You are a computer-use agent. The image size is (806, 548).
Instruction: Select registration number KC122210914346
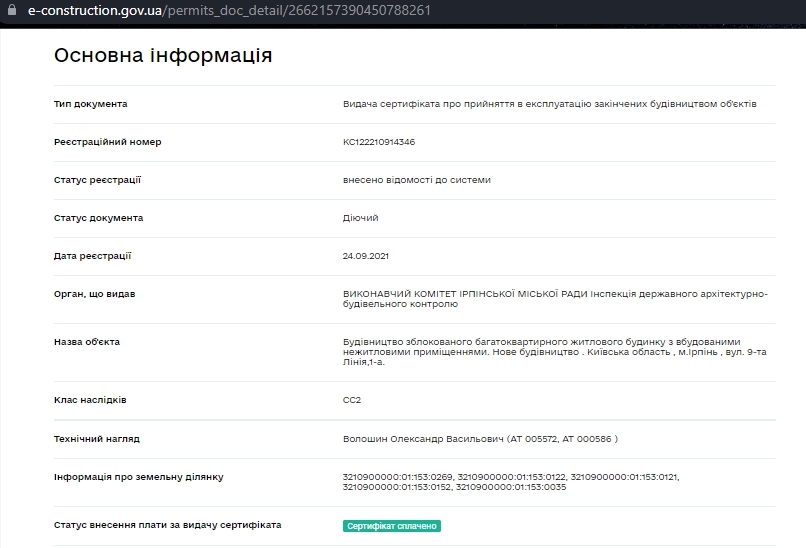coord(379,142)
